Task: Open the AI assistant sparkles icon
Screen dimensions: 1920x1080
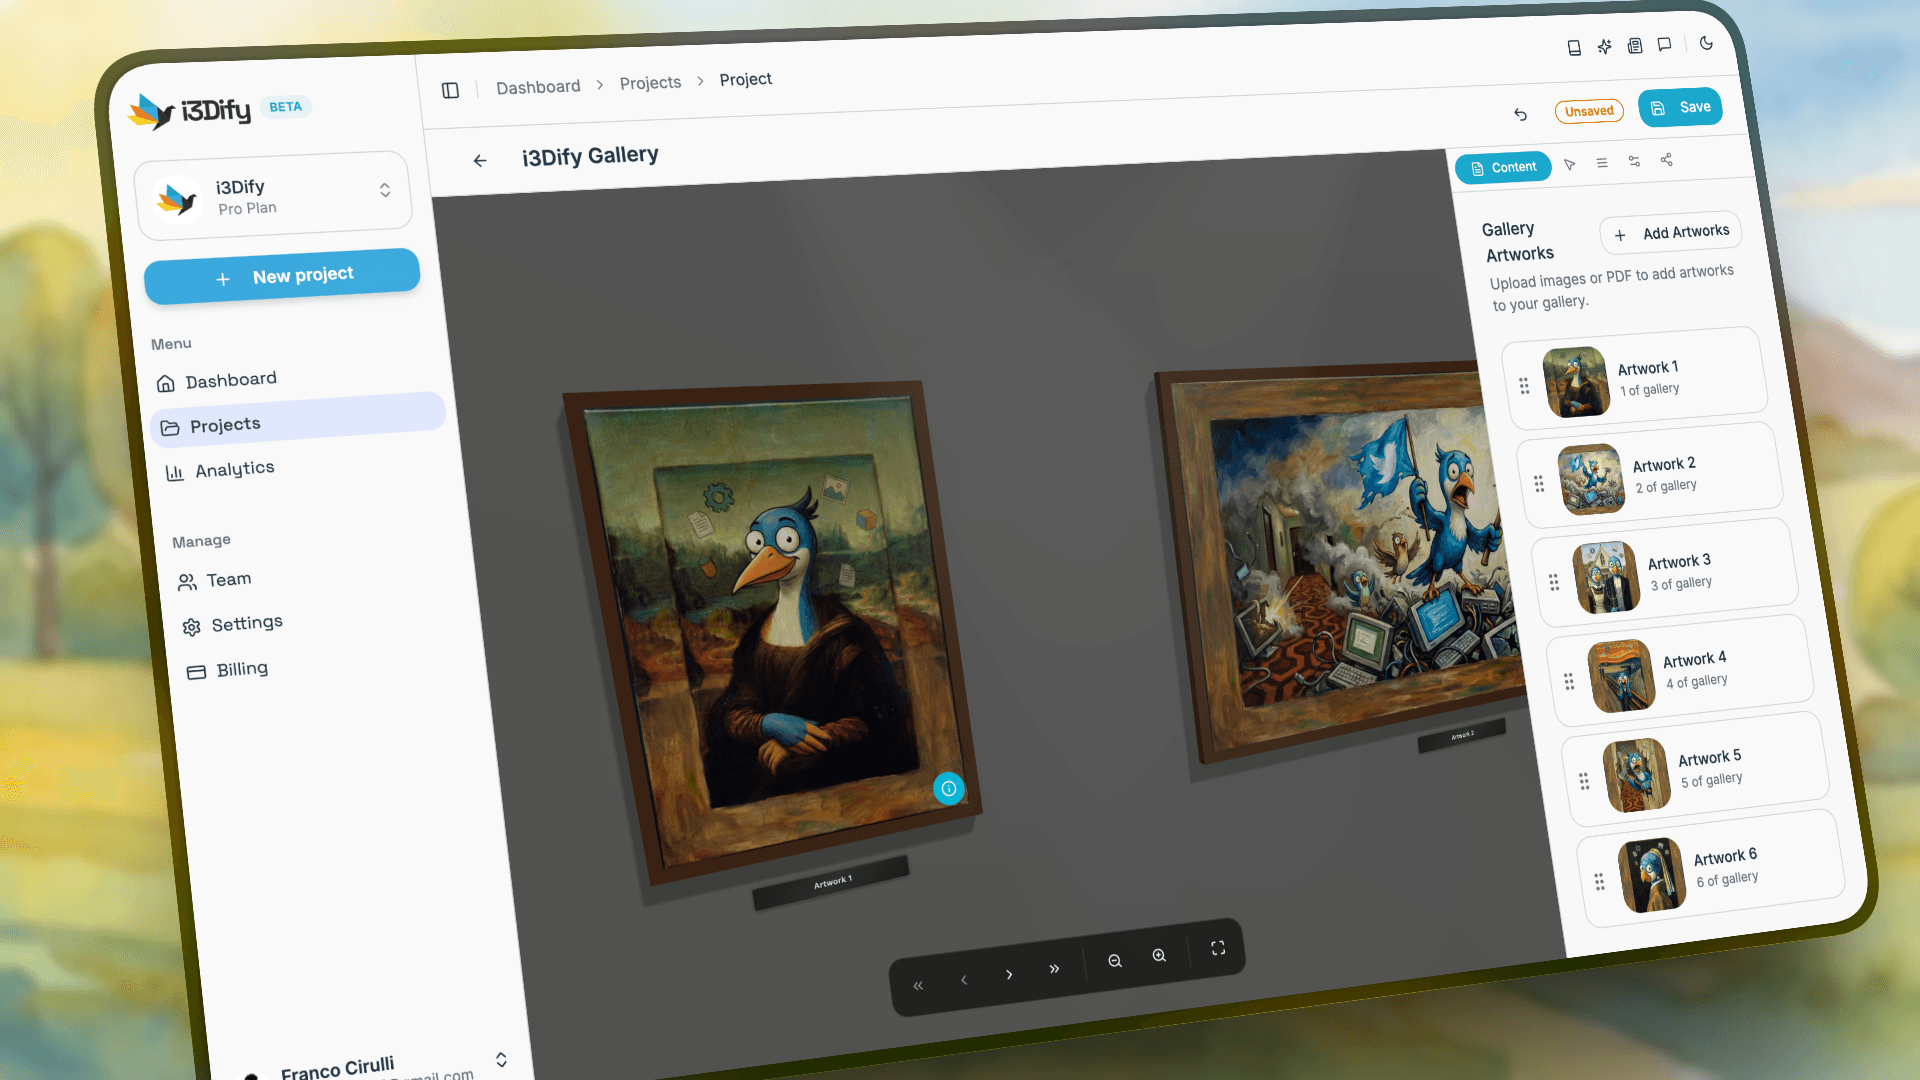Action: tap(1605, 46)
